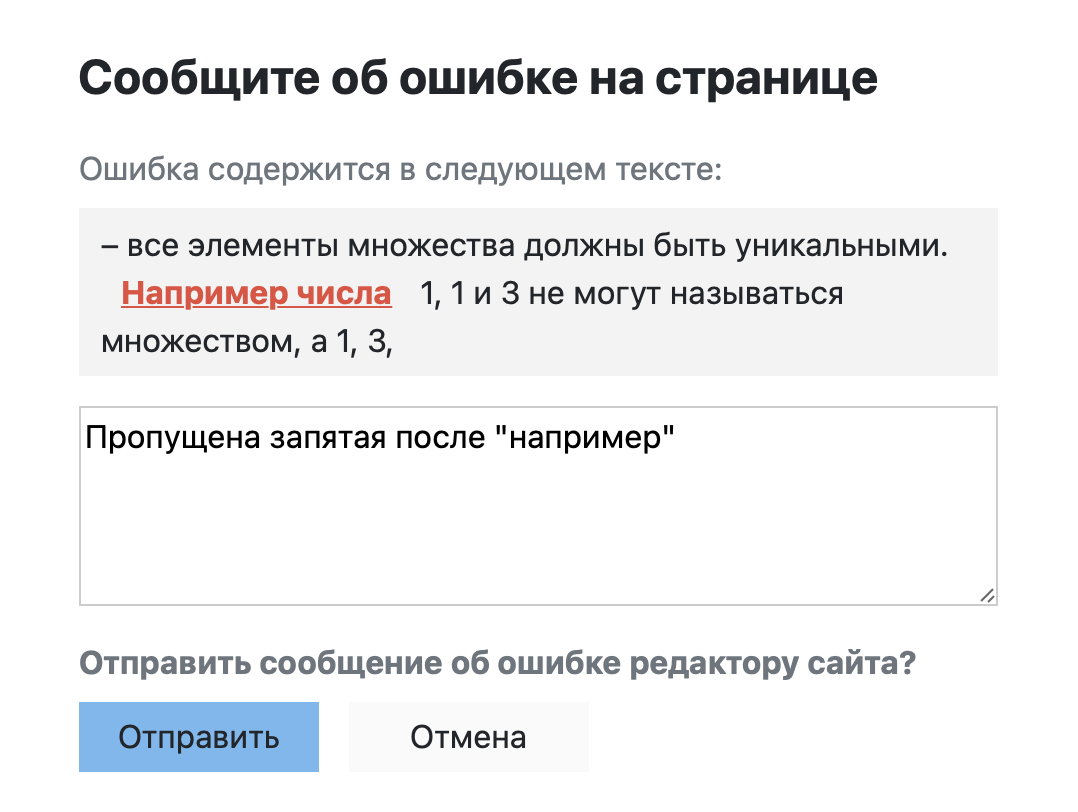The width and height of the screenshot is (1078, 812).
Task: Click the dash starting the quoted error text
Action: coord(110,246)
